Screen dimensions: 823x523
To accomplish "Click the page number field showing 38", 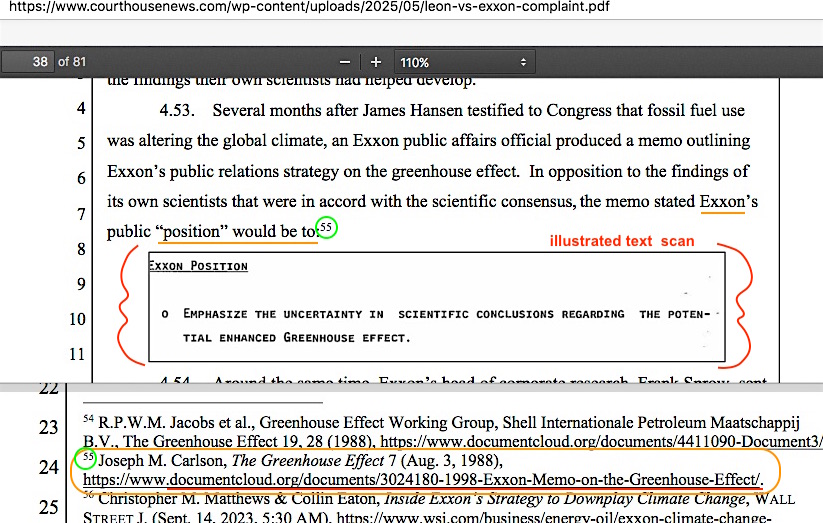I will [28, 62].
